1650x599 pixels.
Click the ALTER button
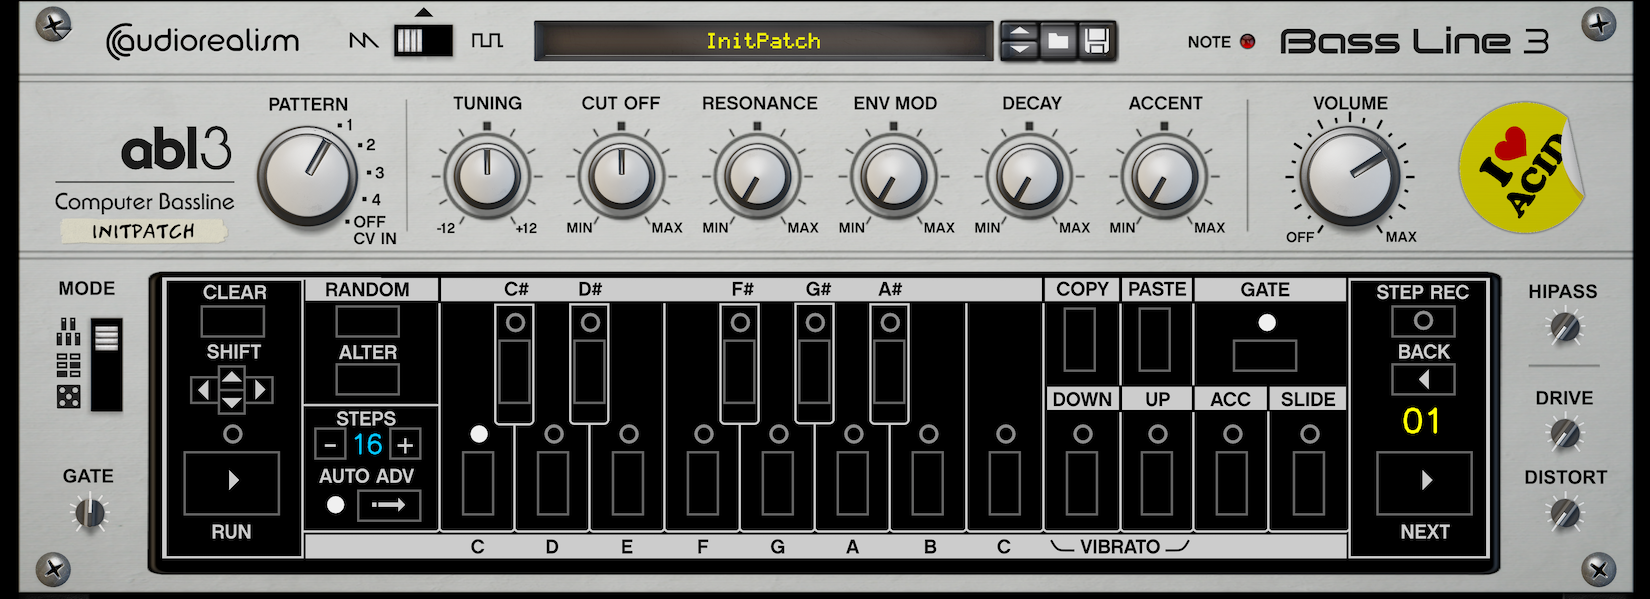367,380
